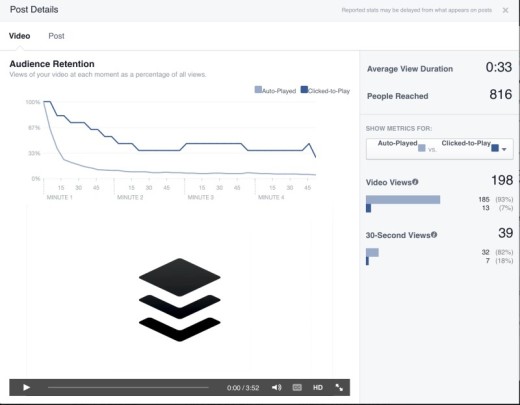
Task: Switch to the Post tab
Action: click(56, 36)
